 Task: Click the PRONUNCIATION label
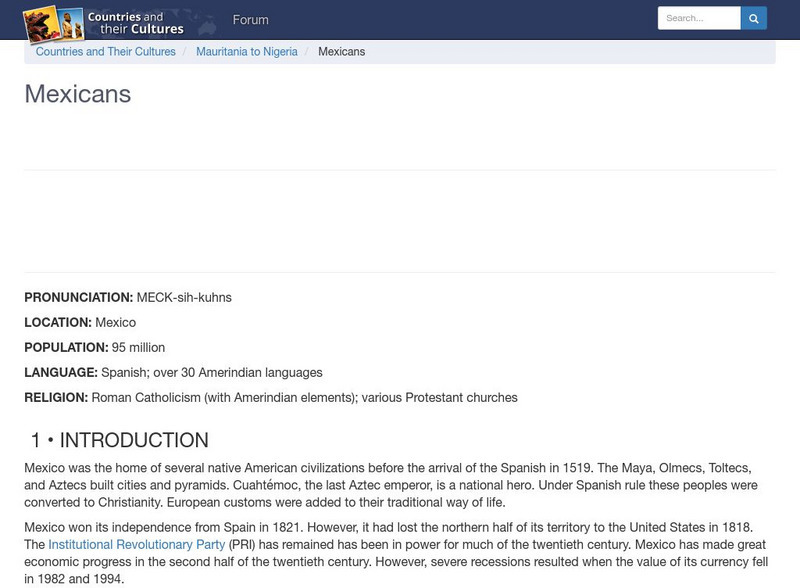click(x=78, y=297)
